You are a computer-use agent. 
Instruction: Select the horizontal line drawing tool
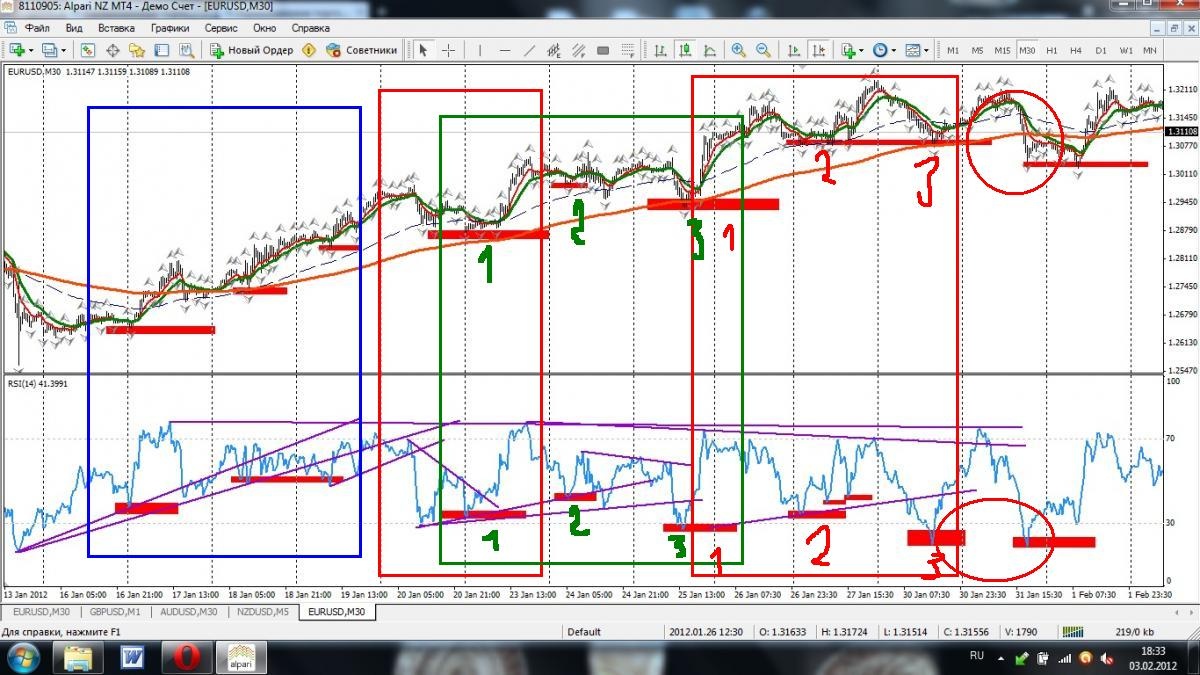click(505, 50)
